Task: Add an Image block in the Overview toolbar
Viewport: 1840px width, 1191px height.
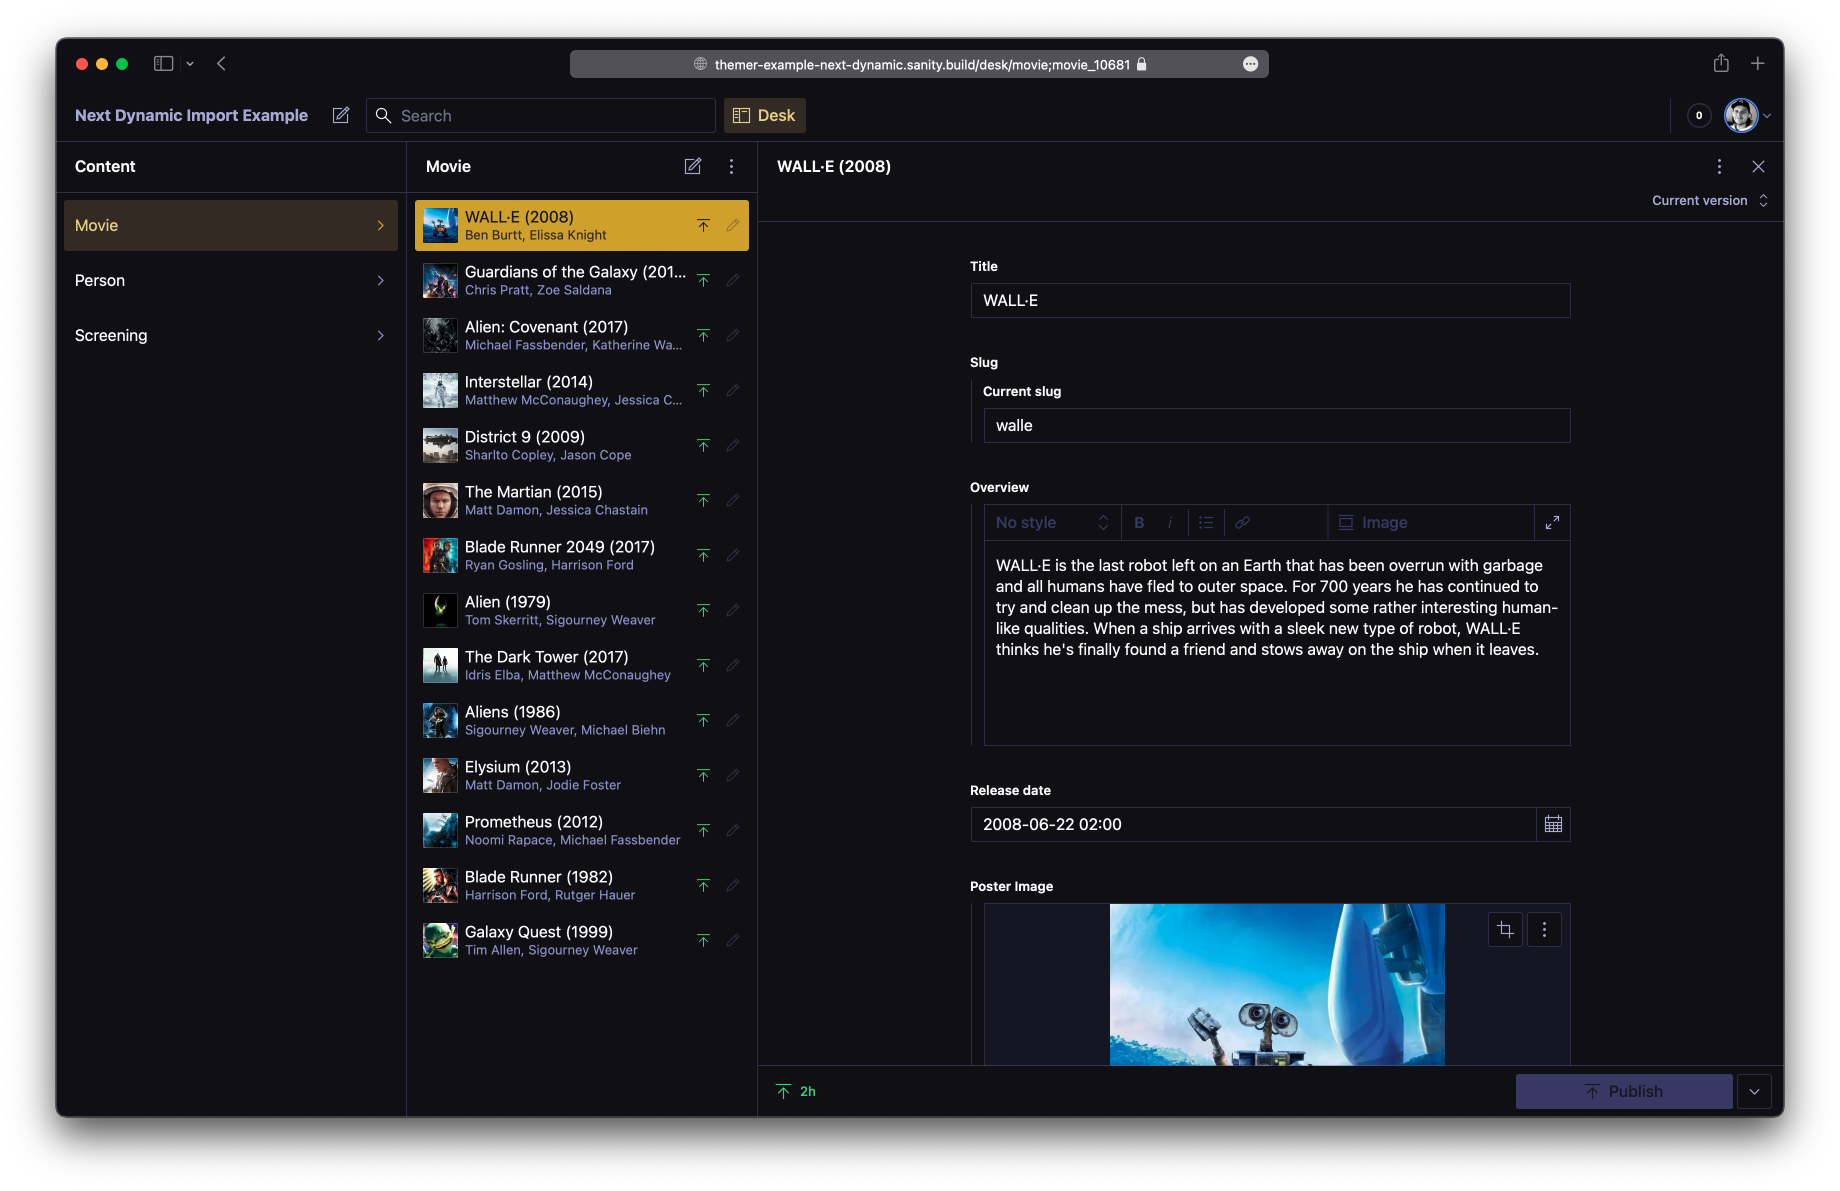Action: [x=1373, y=522]
